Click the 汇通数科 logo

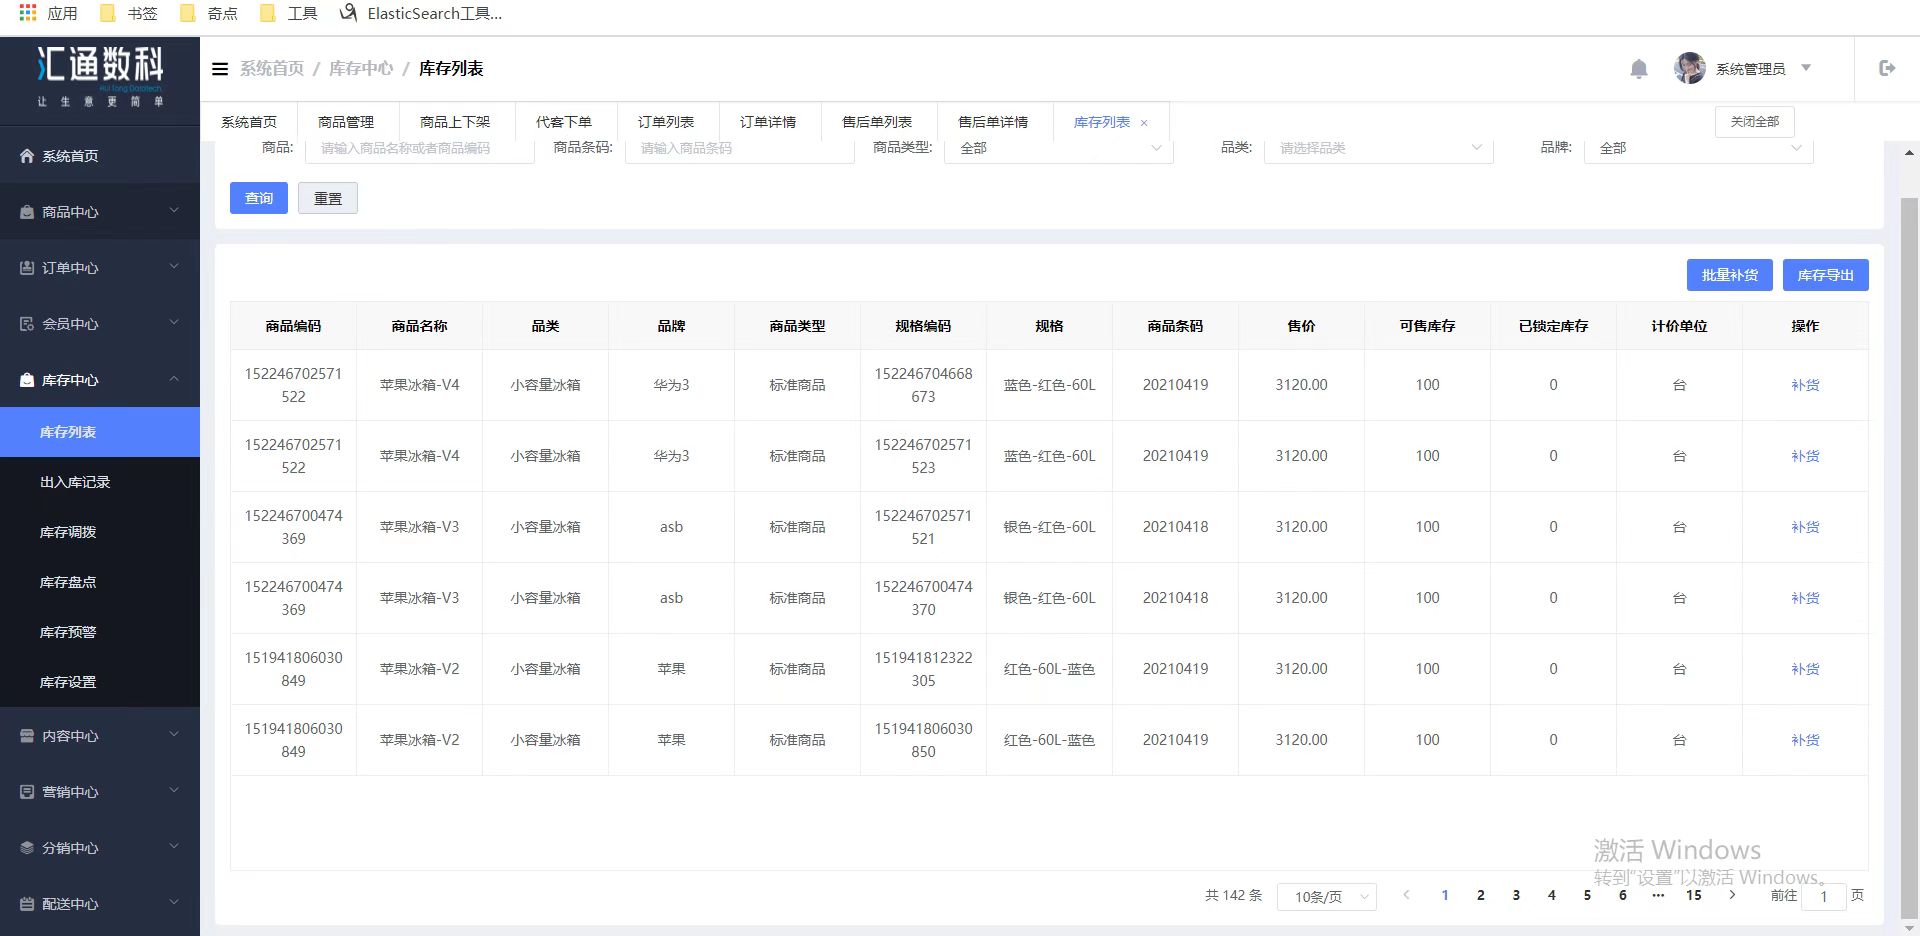pyautogui.click(x=100, y=75)
